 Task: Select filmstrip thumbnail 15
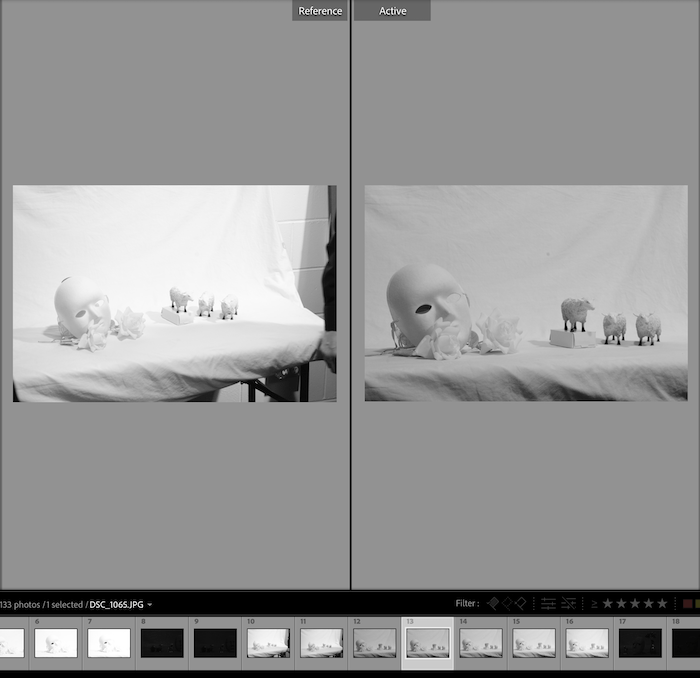click(x=534, y=643)
